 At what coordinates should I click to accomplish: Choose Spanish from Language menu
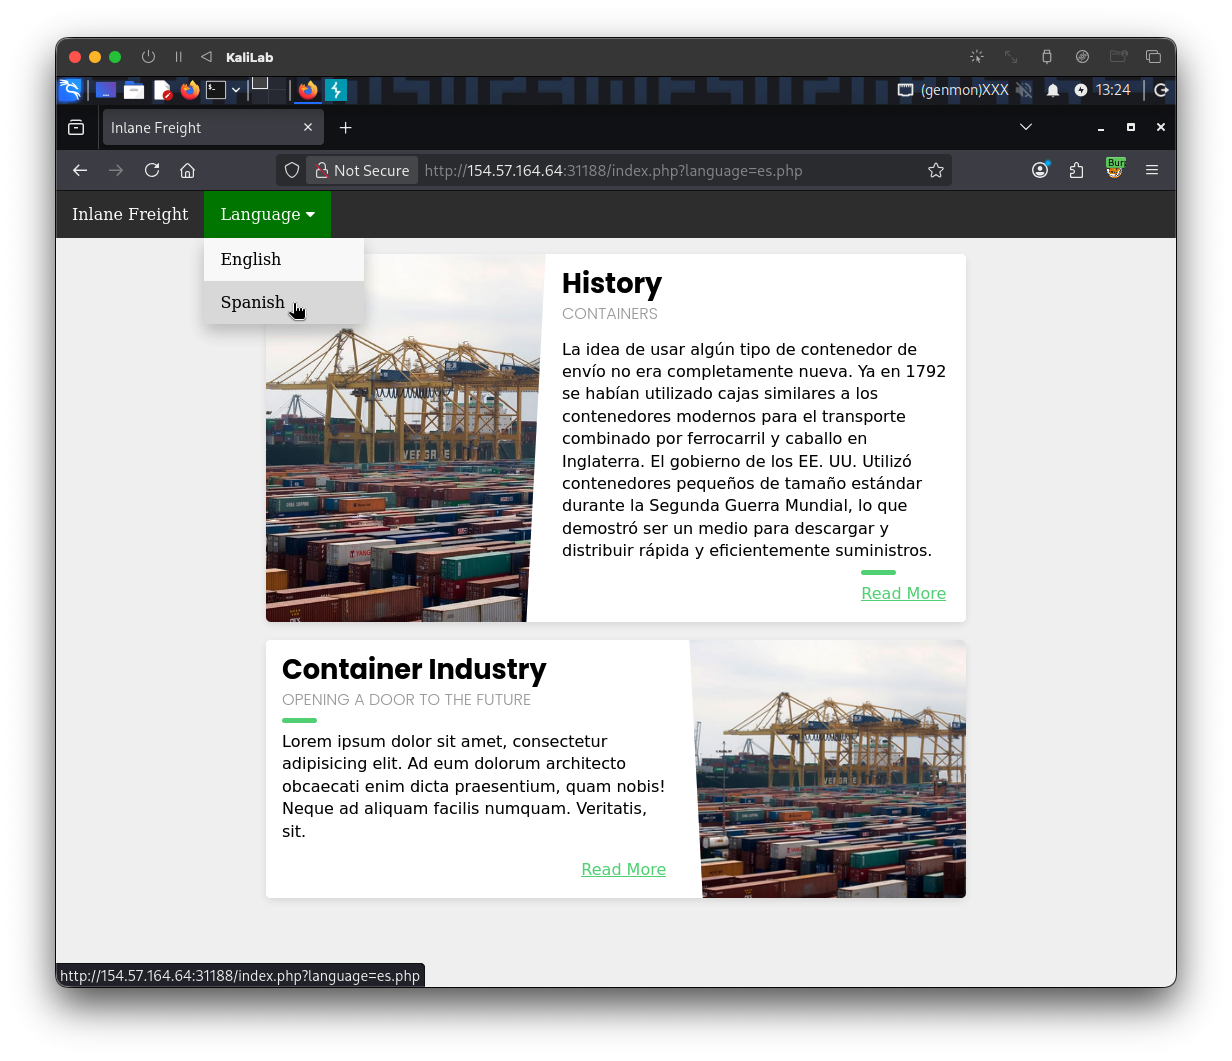coord(284,302)
